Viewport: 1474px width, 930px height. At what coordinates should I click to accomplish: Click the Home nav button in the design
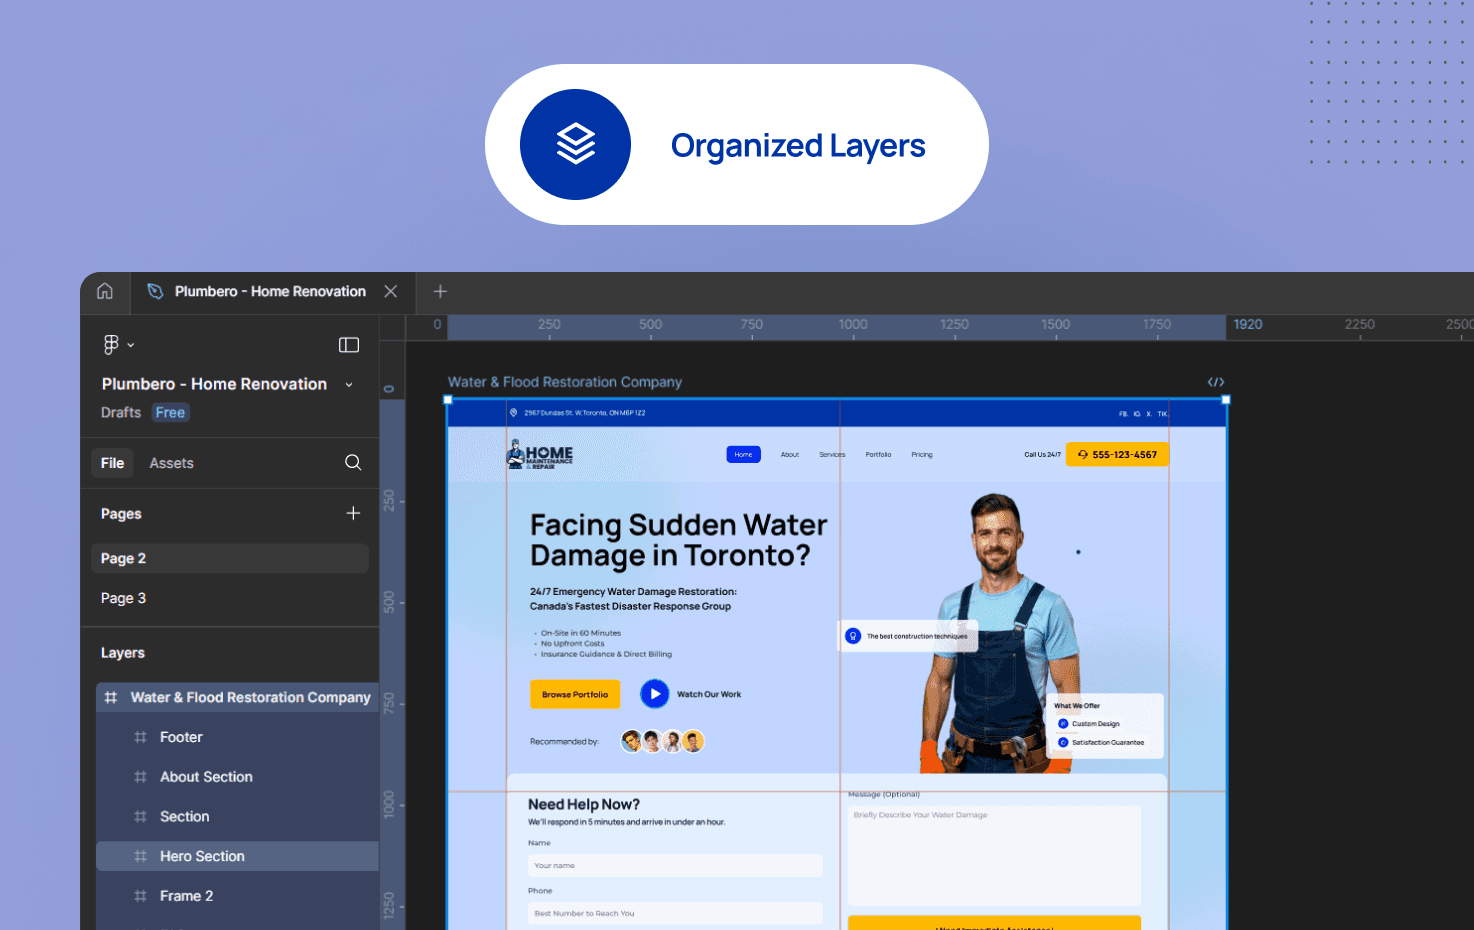coord(743,454)
